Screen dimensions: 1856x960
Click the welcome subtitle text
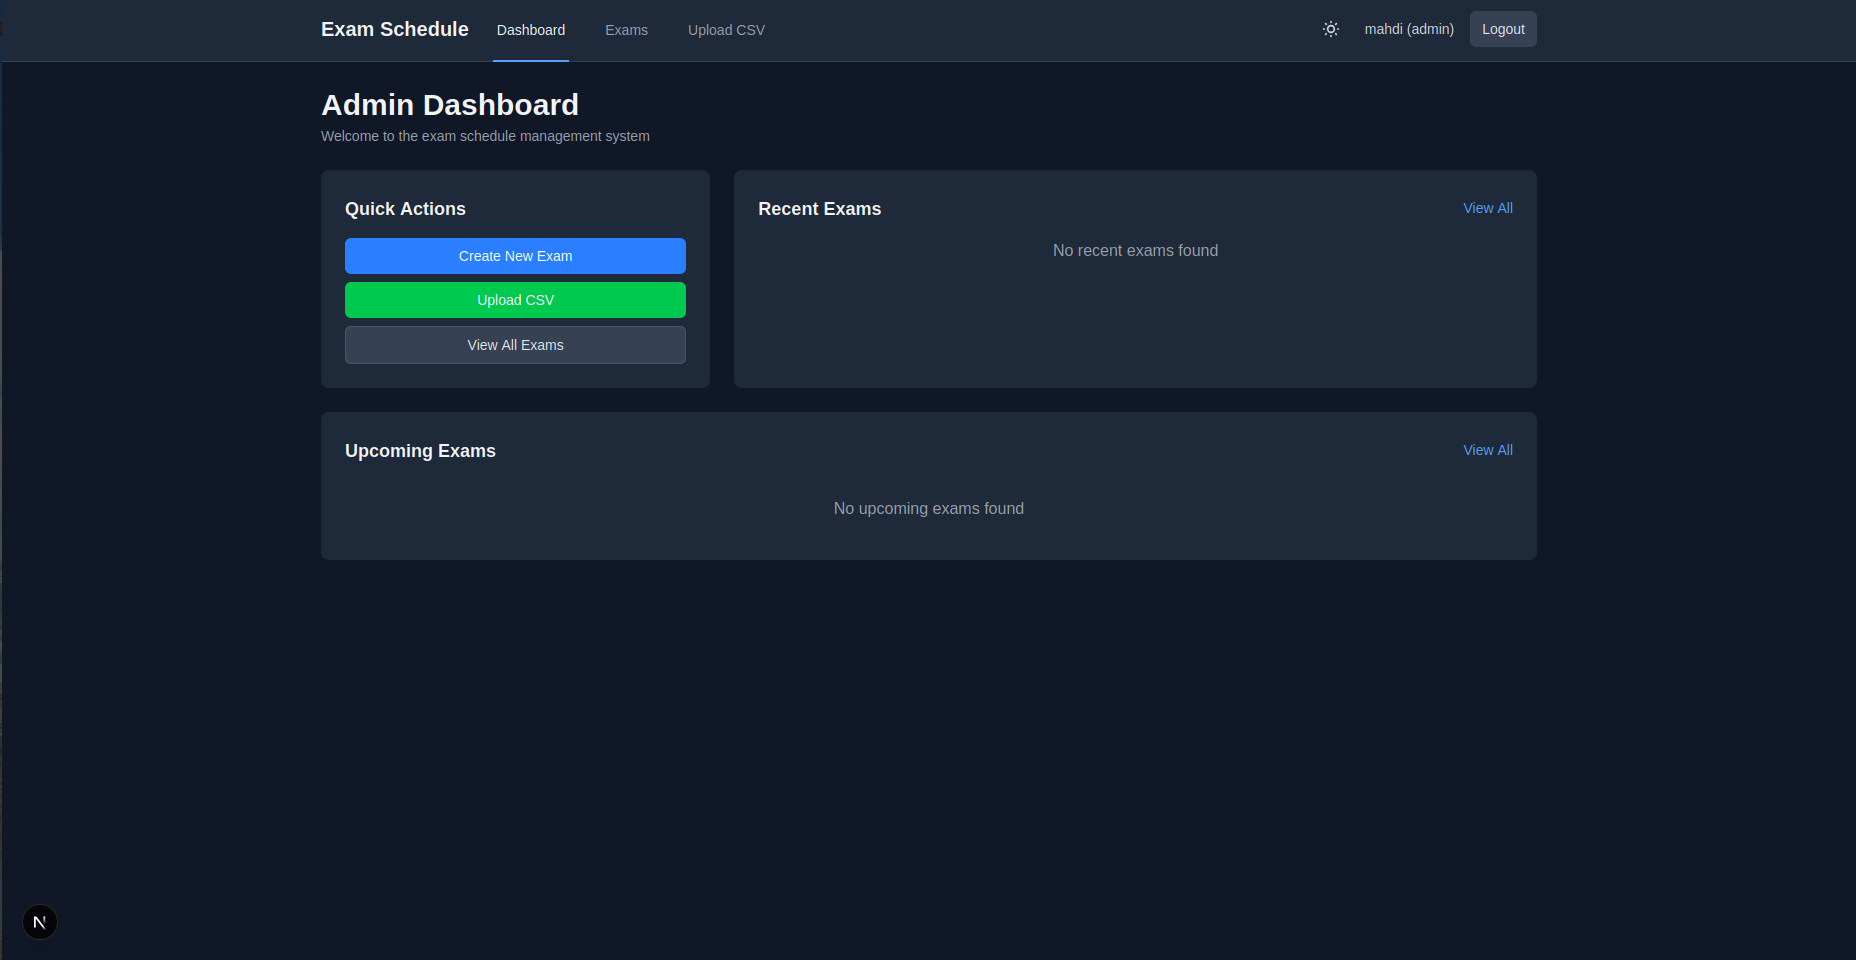point(485,136)
